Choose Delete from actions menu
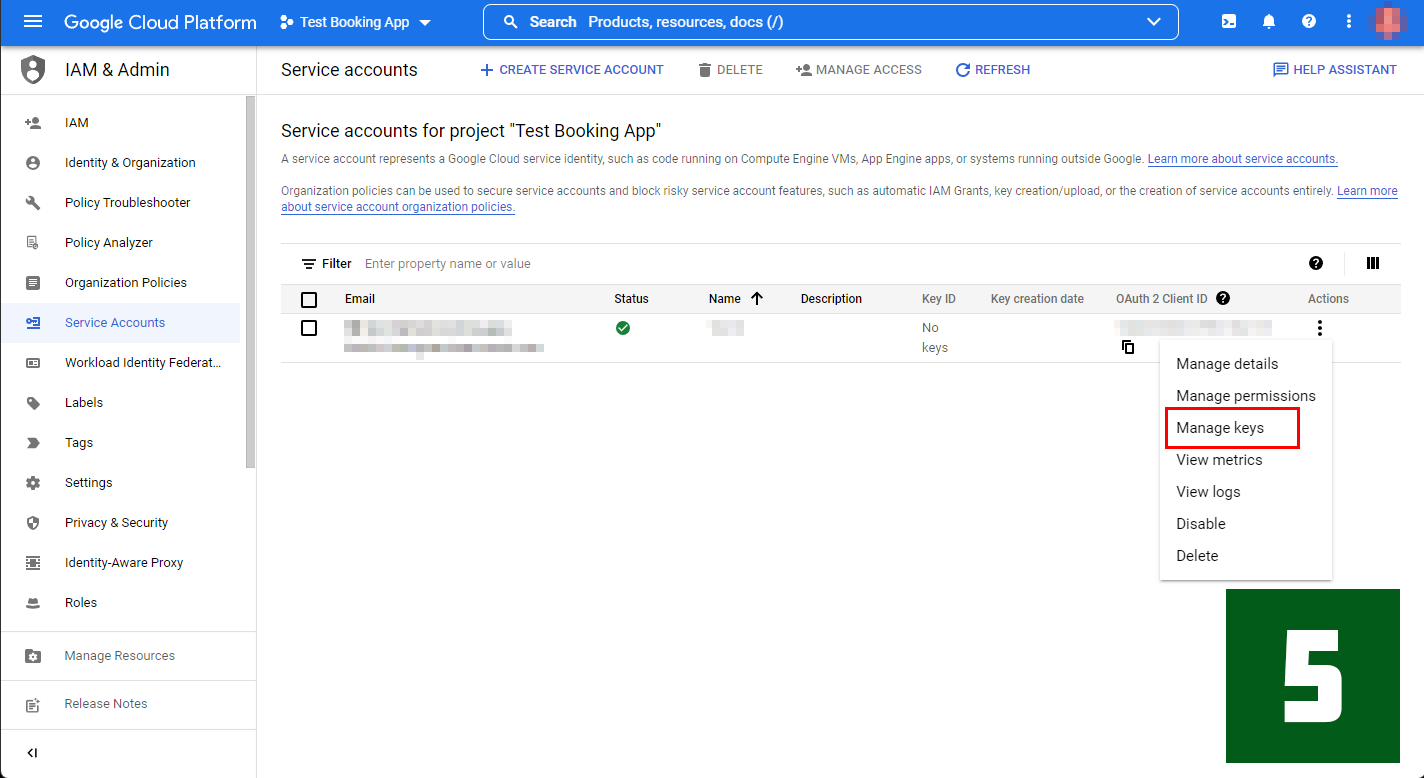 click(1246, 556)
